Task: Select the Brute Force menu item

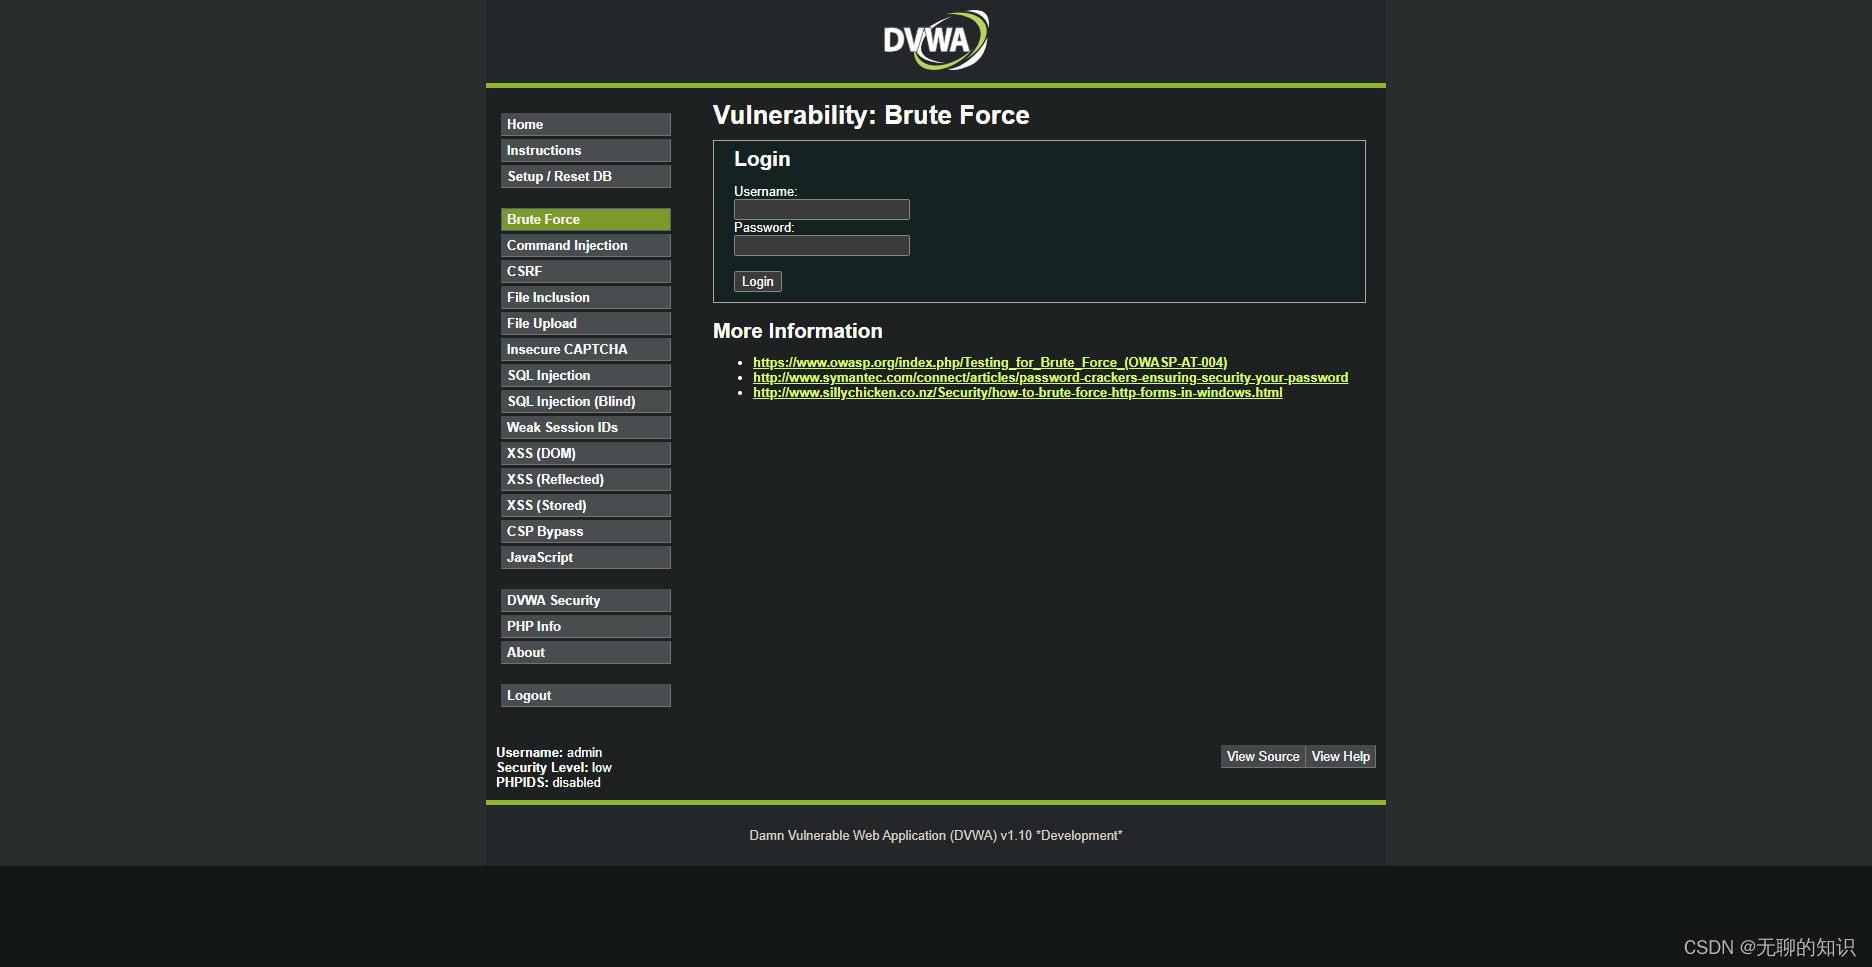Action: pos(585,219)
